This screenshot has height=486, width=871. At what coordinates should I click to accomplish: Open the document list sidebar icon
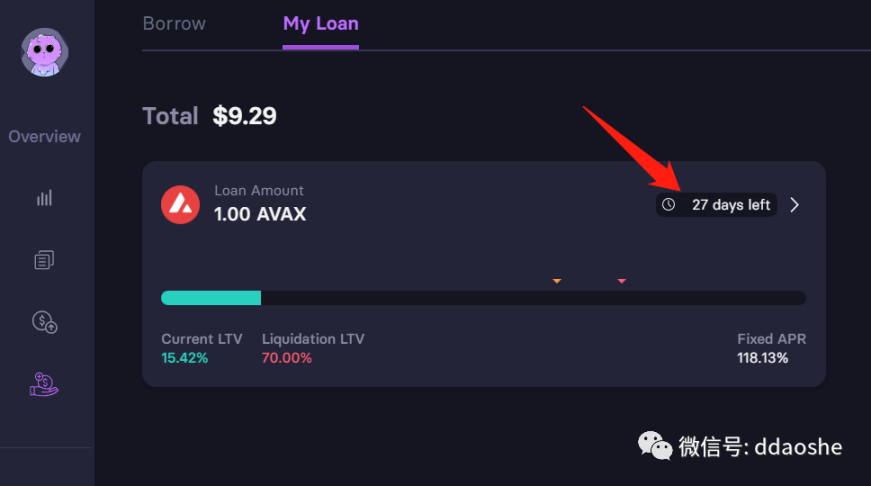pos(44,261)
